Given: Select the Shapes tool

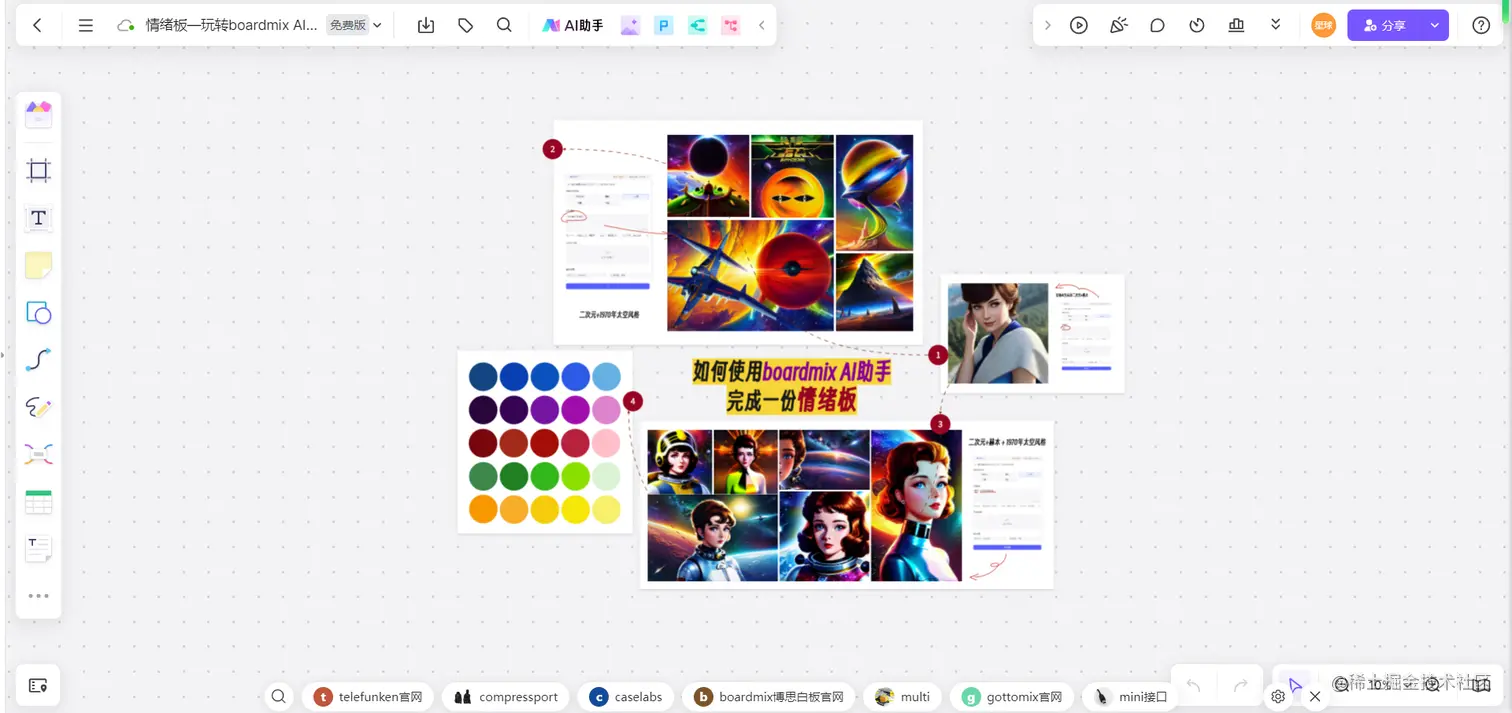Looking at the screenshot, I should (38, 313).
